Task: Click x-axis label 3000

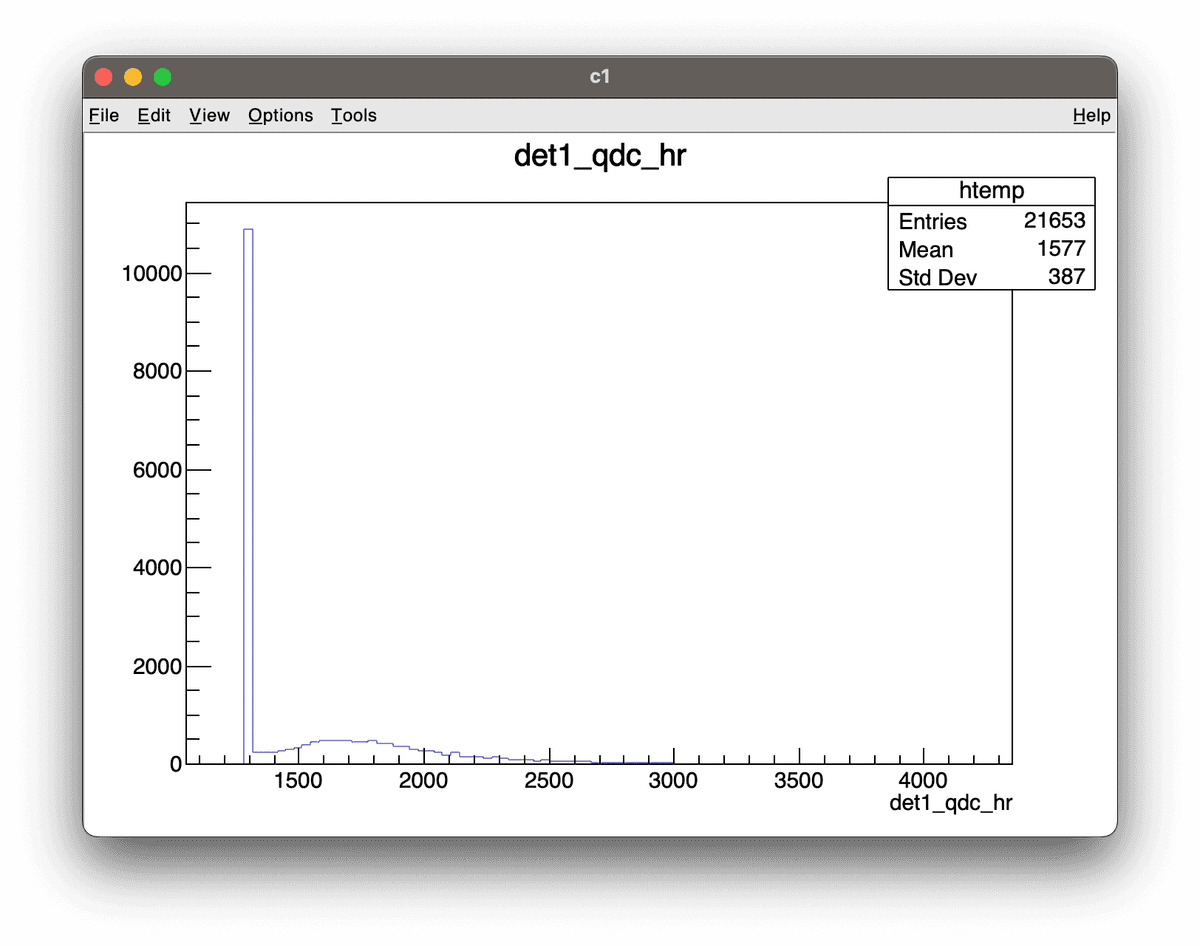Action: click(x=673, y=780)
